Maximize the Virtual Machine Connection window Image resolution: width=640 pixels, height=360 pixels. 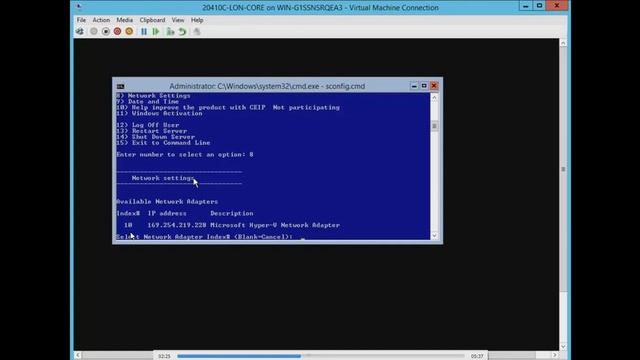tap(540, 6)
